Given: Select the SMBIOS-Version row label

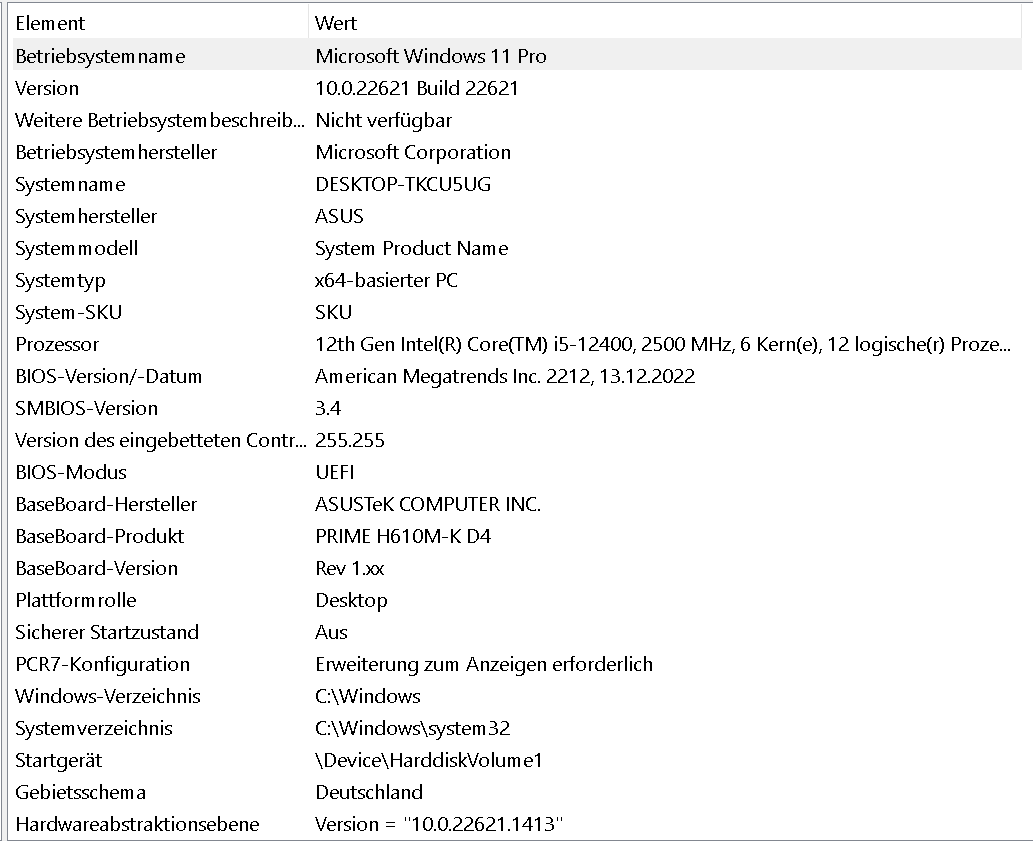Looking at the screenshot, I should [x=86, y=408].
